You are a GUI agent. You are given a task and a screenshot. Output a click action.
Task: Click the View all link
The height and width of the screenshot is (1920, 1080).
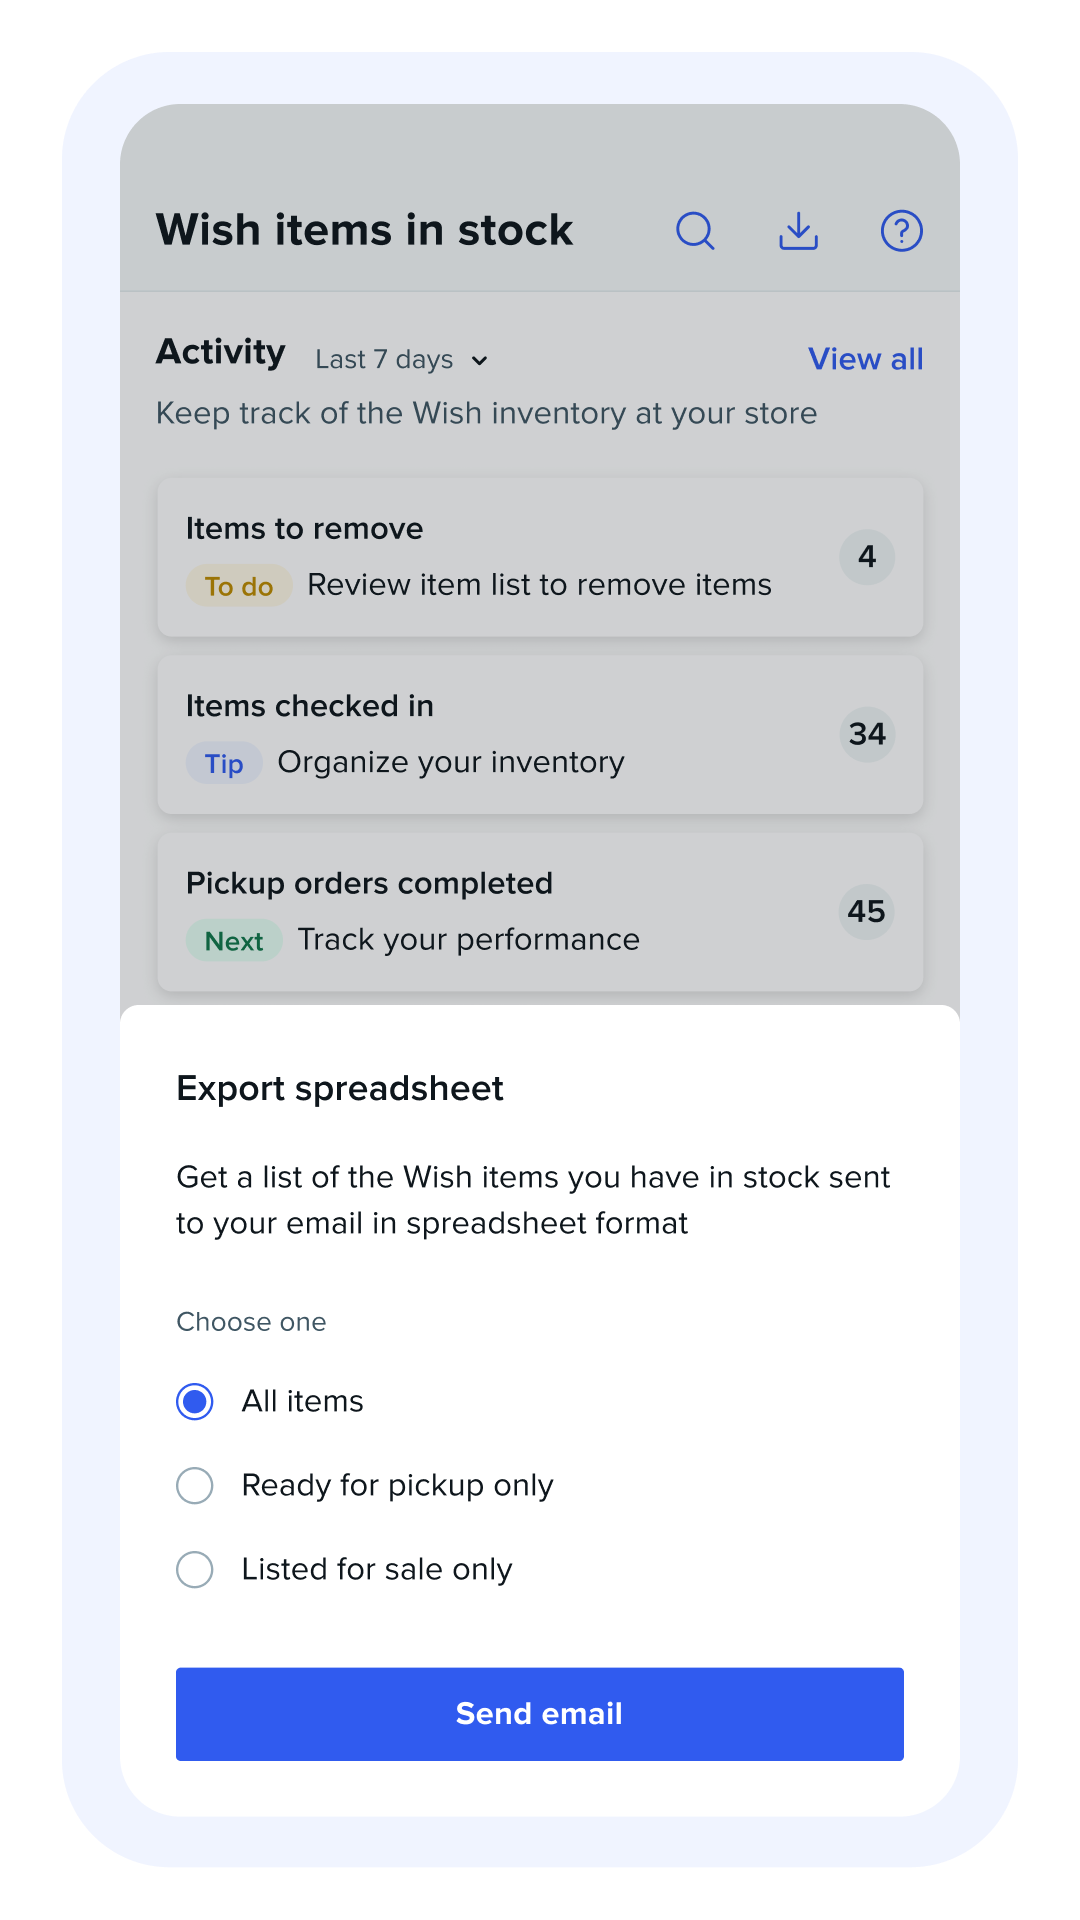865,358
